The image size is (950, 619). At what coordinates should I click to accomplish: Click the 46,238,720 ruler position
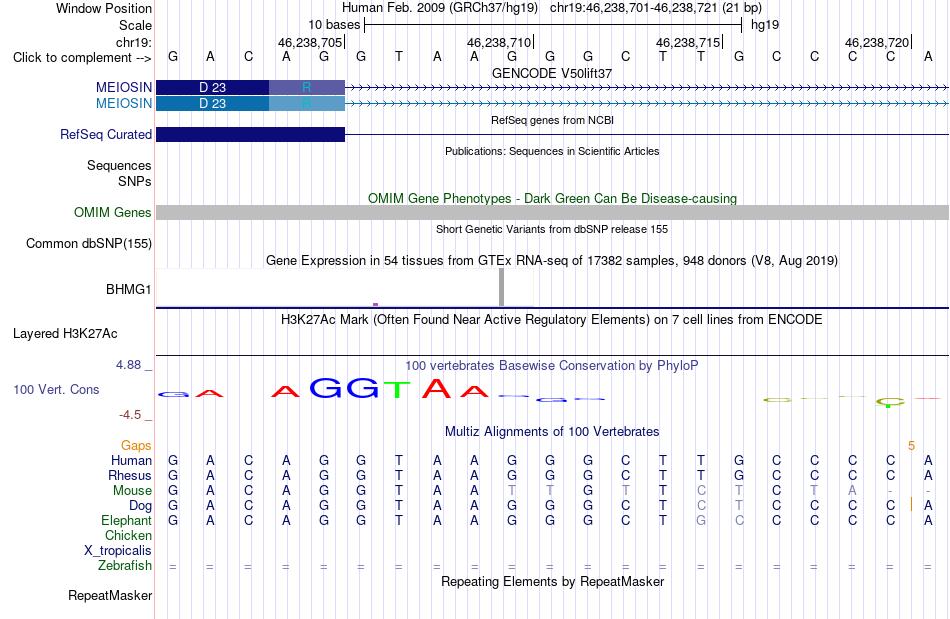pyautogui.click(x=877, y=42)
